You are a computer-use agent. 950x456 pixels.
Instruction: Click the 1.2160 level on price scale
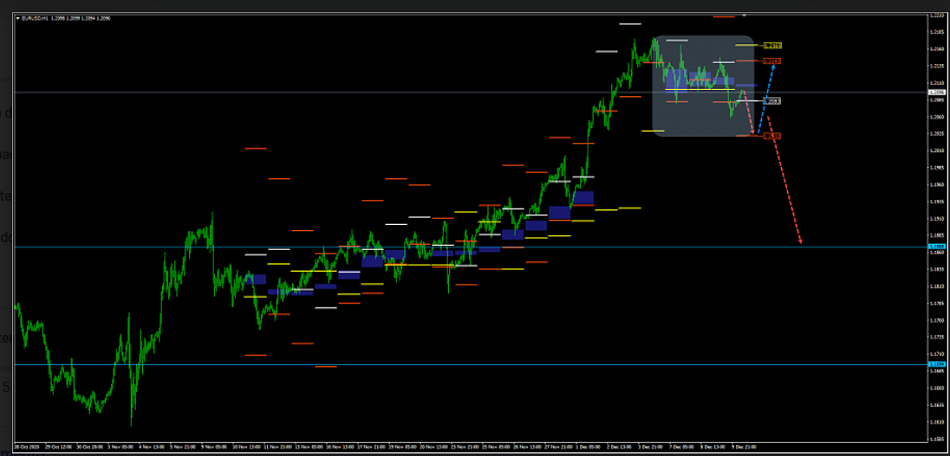coord(936,49)
